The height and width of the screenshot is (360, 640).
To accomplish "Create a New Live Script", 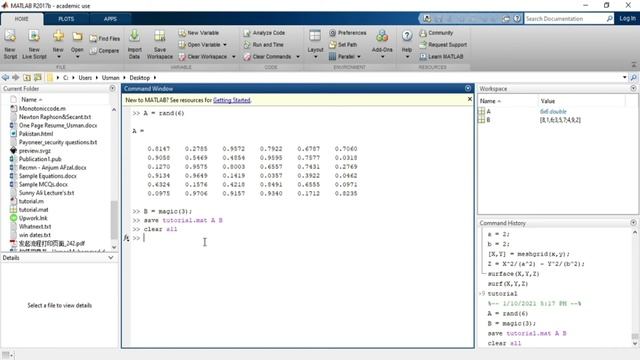I will 34,44.
